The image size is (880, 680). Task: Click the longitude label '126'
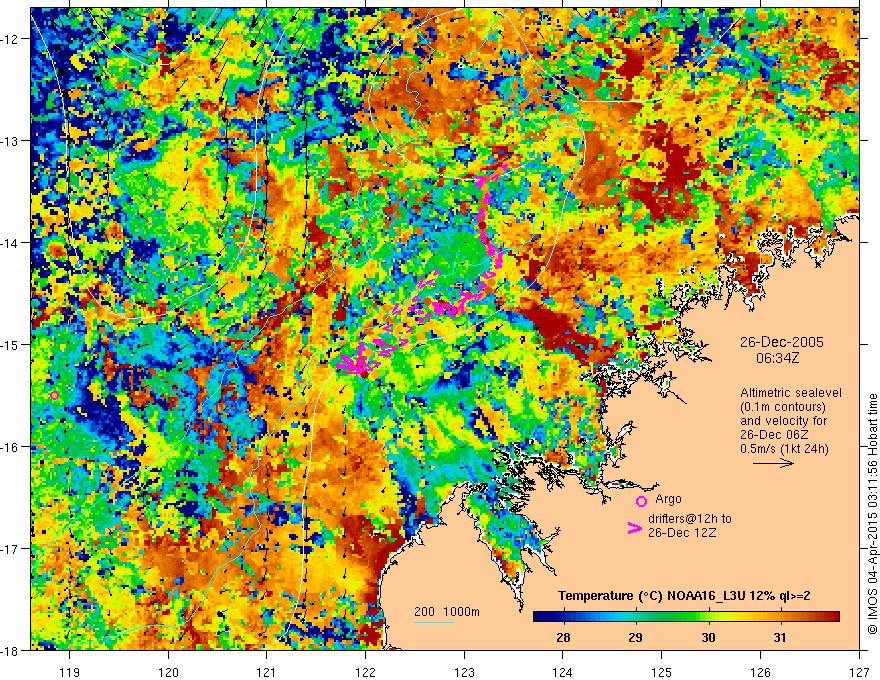760,672
